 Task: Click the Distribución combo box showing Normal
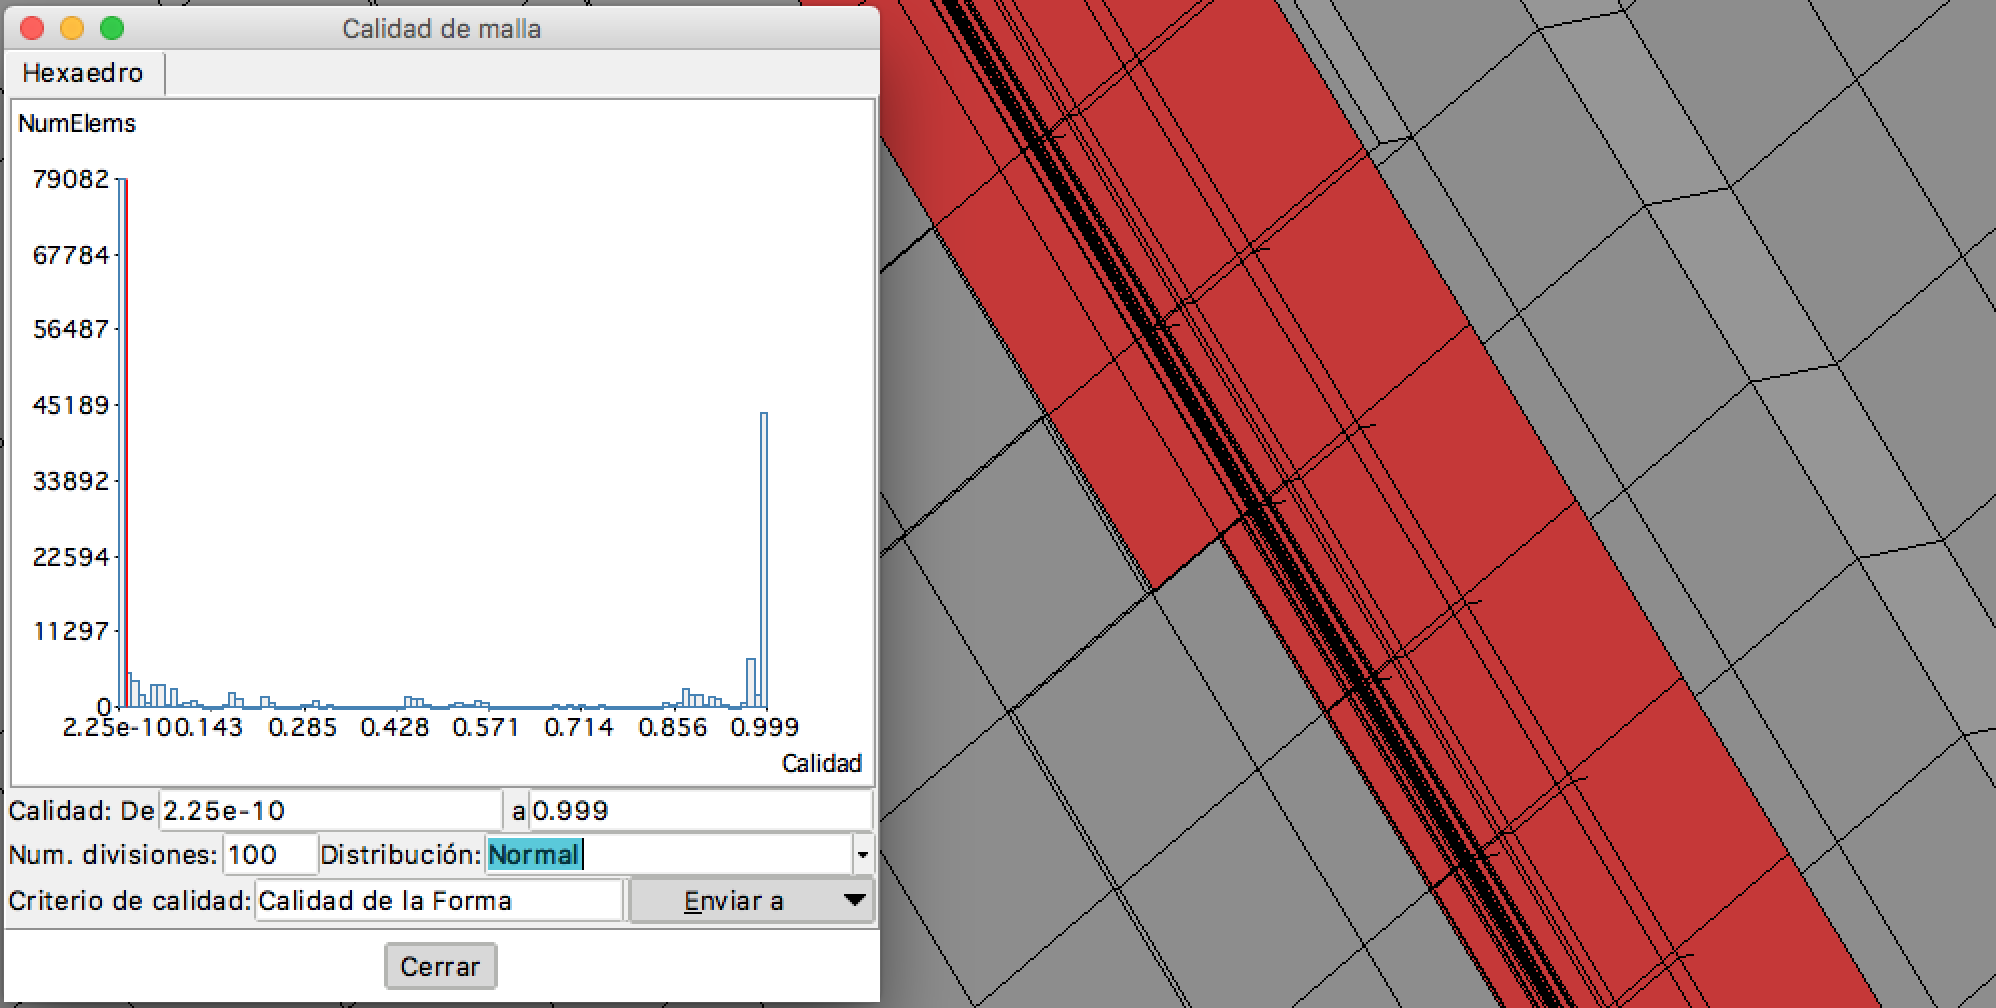click(x=666, y=855)
